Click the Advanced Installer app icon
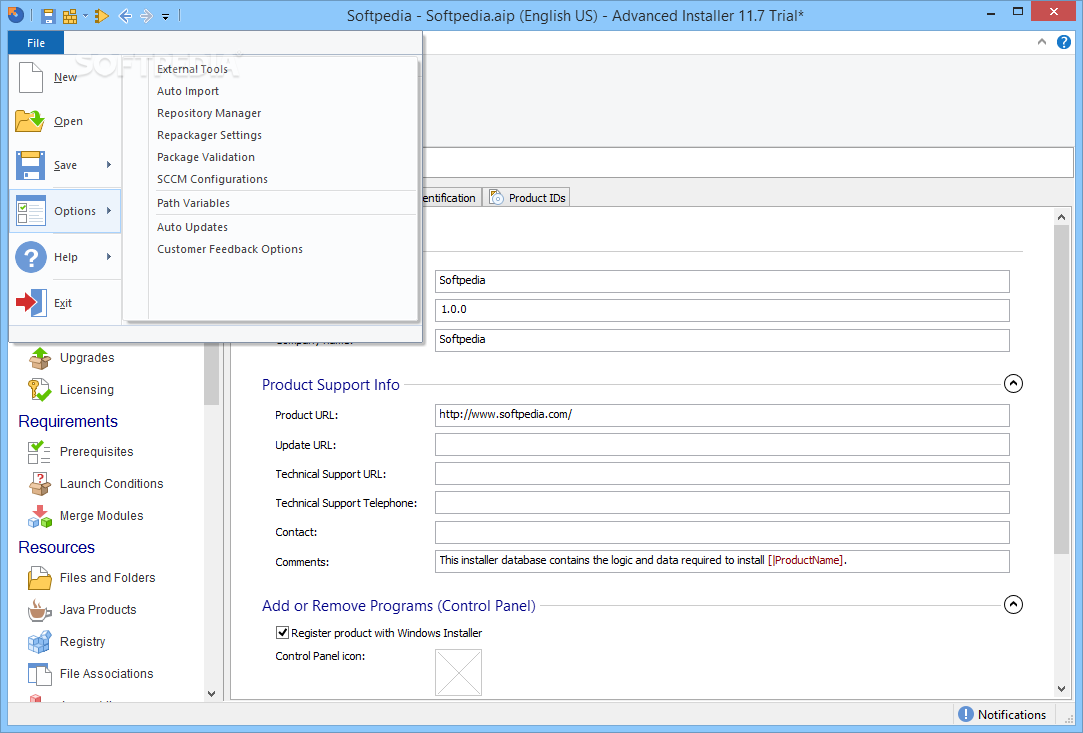This screenshot has height=733, width=1083. [x=16, y=15]
